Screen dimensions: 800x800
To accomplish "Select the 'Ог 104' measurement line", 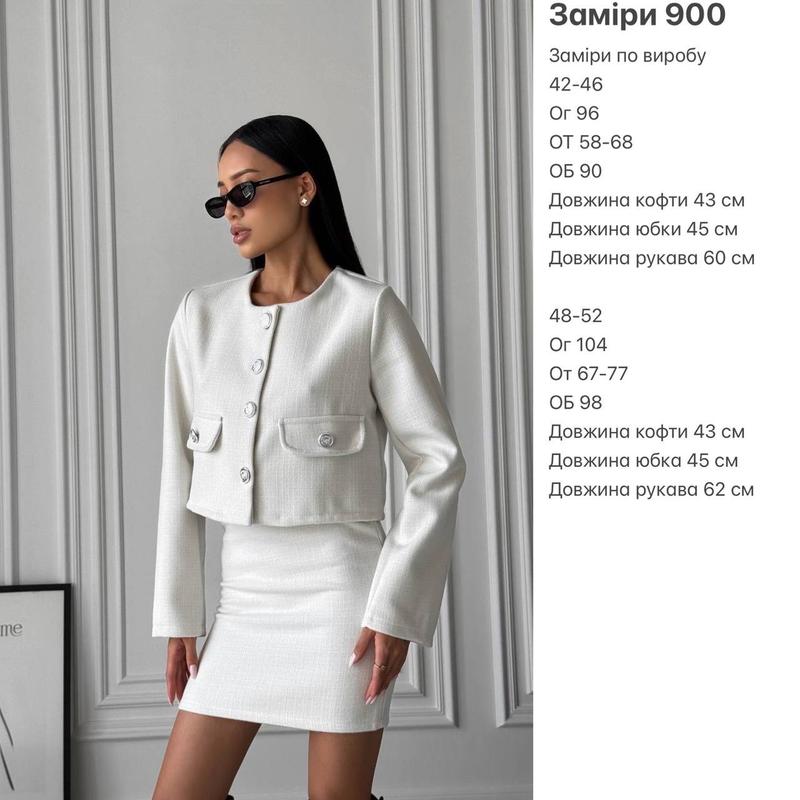I will pos(578,345).
